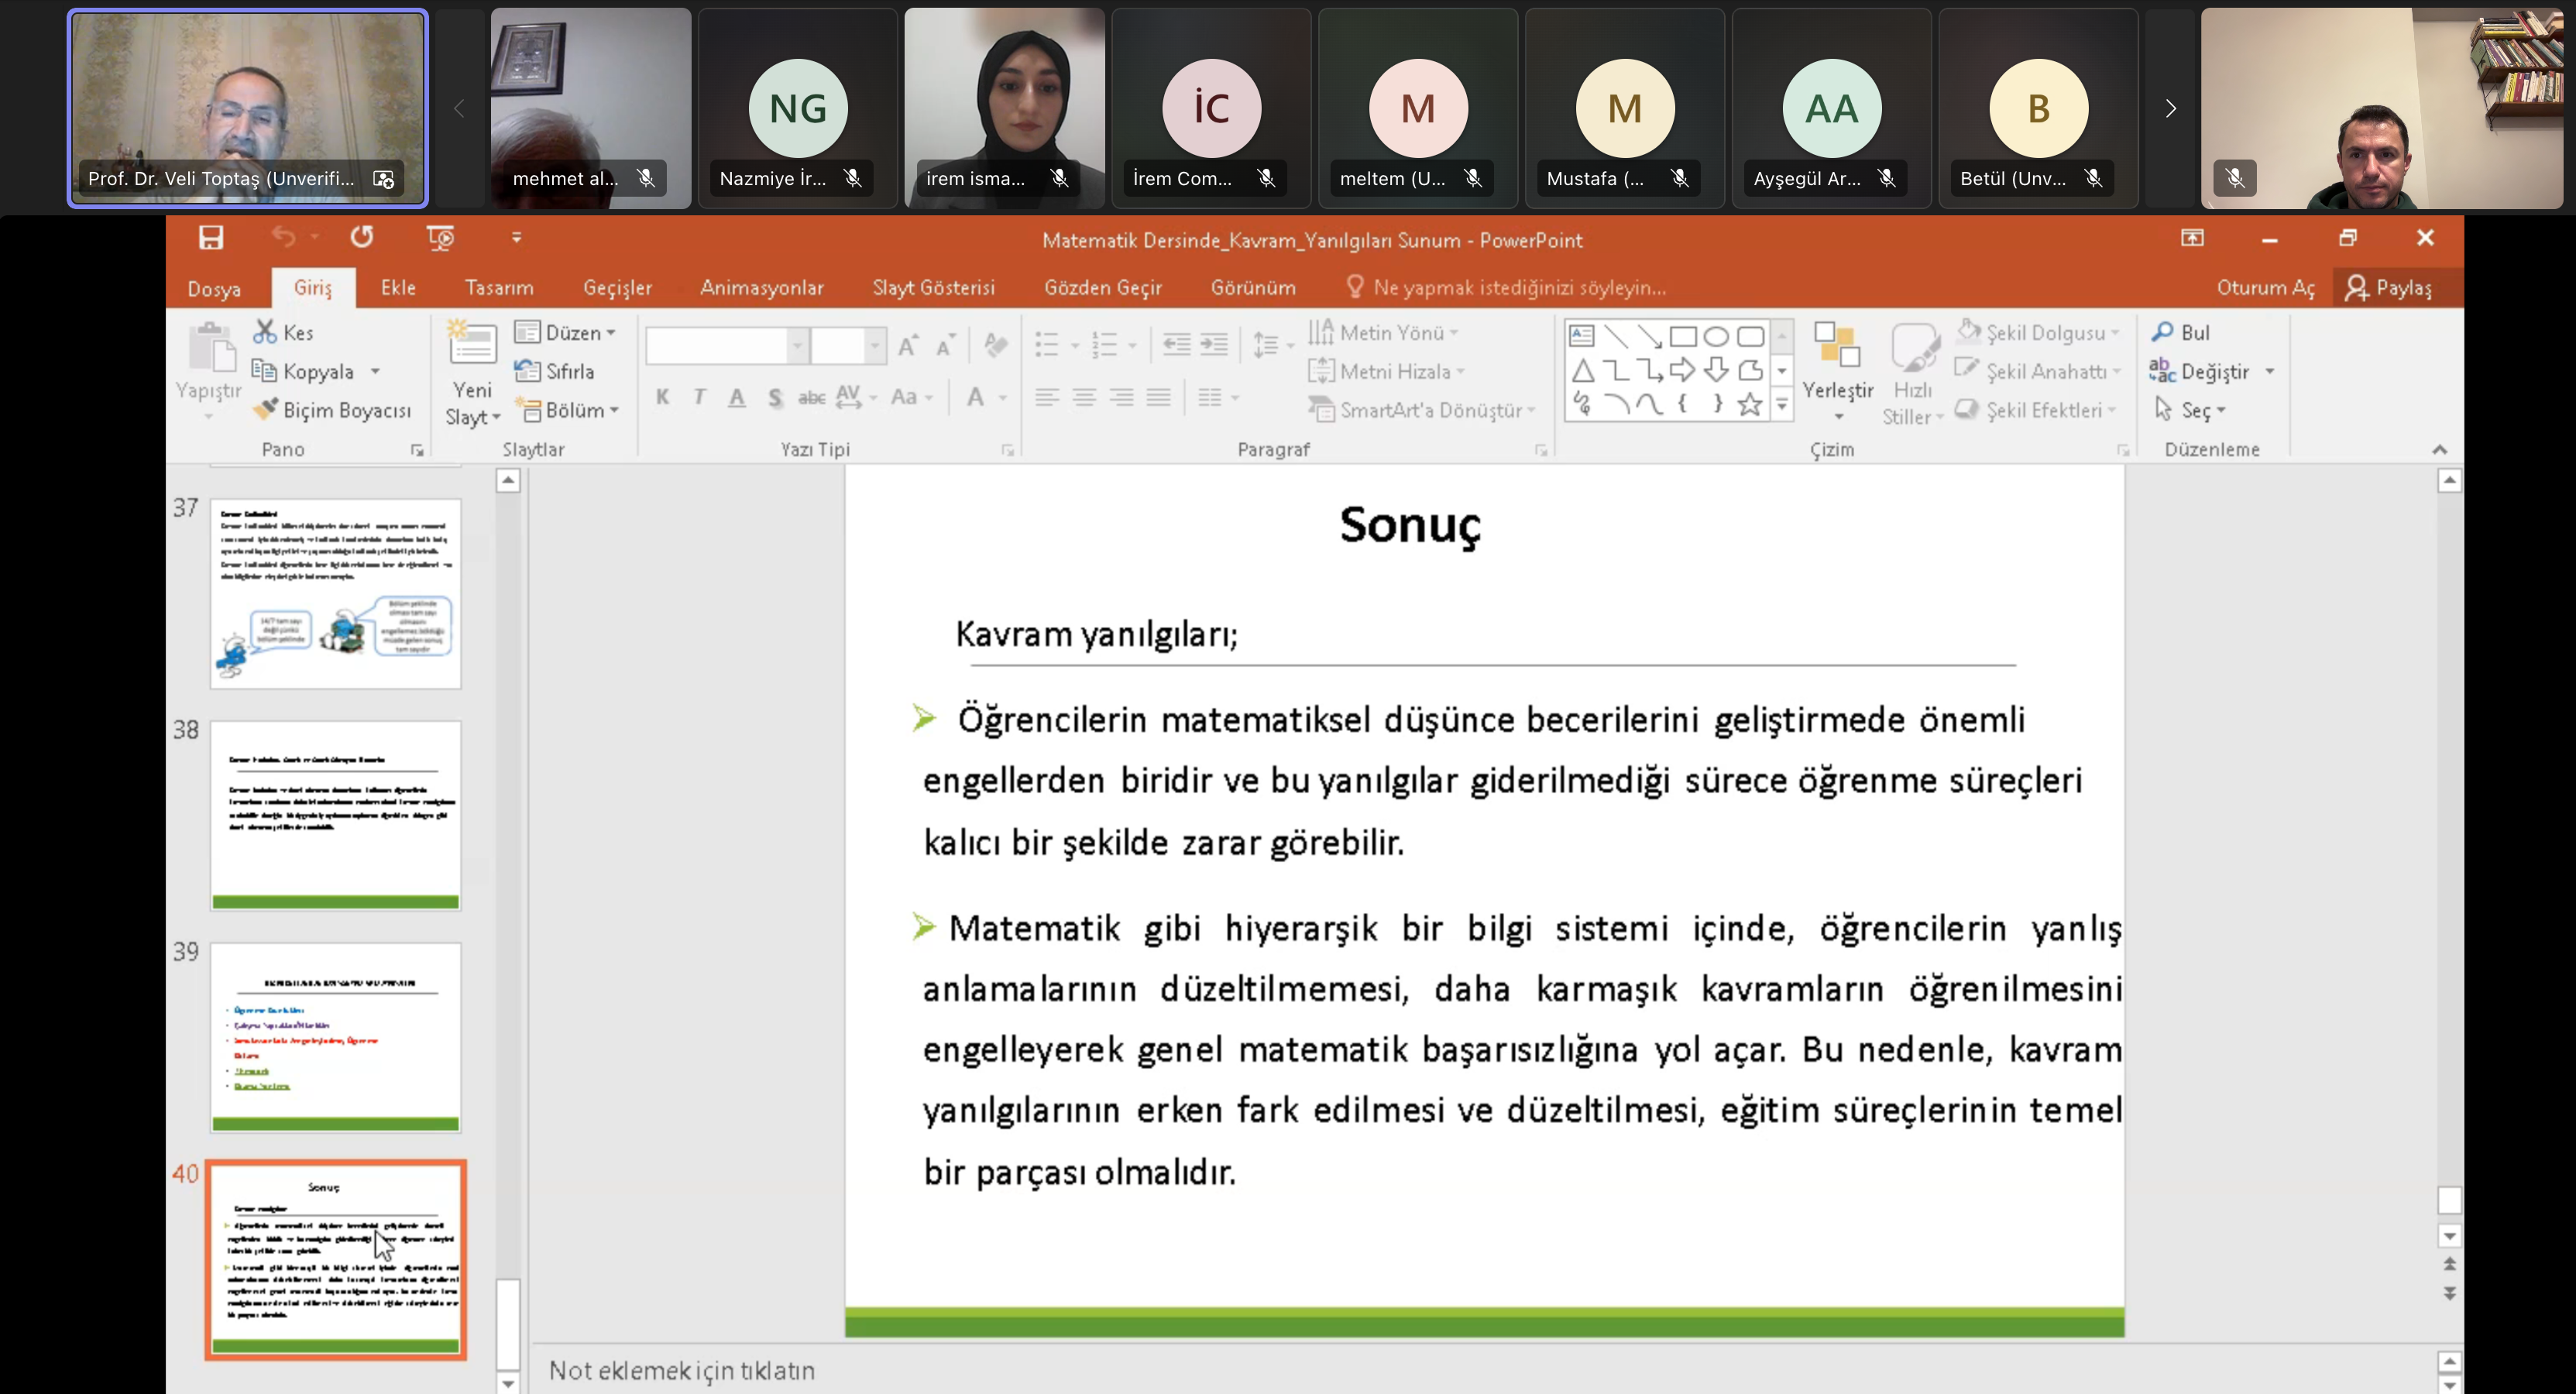2576x1394 pixels.
Task: Switch to the Tasarım ribbon tab
Action: pyautogui.click(x=499, y=288)
